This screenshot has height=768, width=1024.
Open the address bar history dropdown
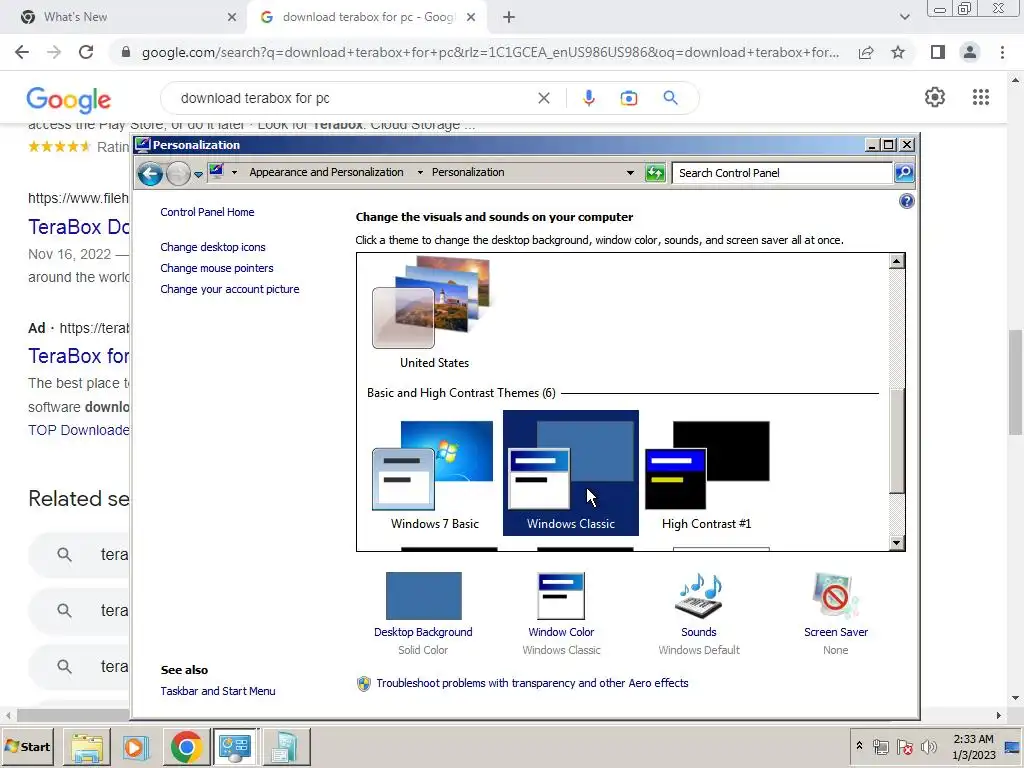pyautogui.click(x=630, y=173)
